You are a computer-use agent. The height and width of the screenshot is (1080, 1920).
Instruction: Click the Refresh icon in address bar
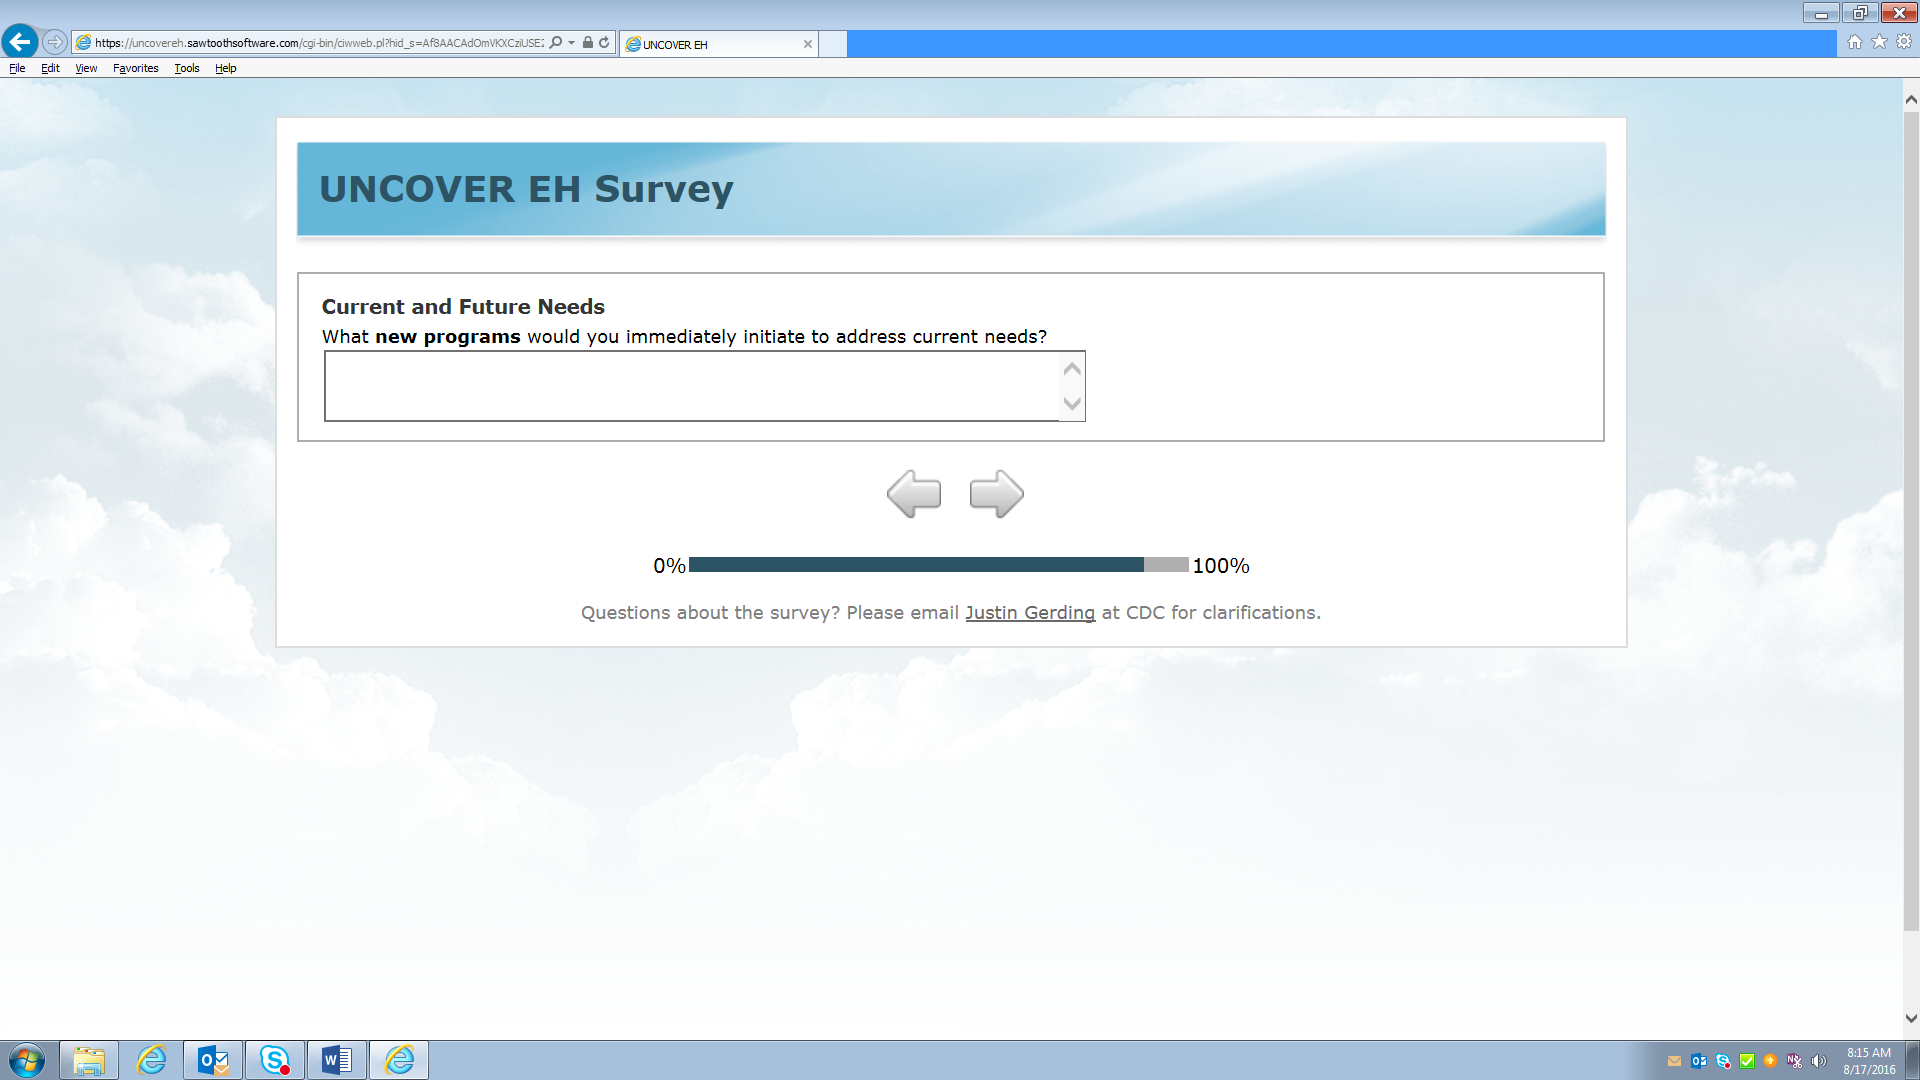(604, 43)
